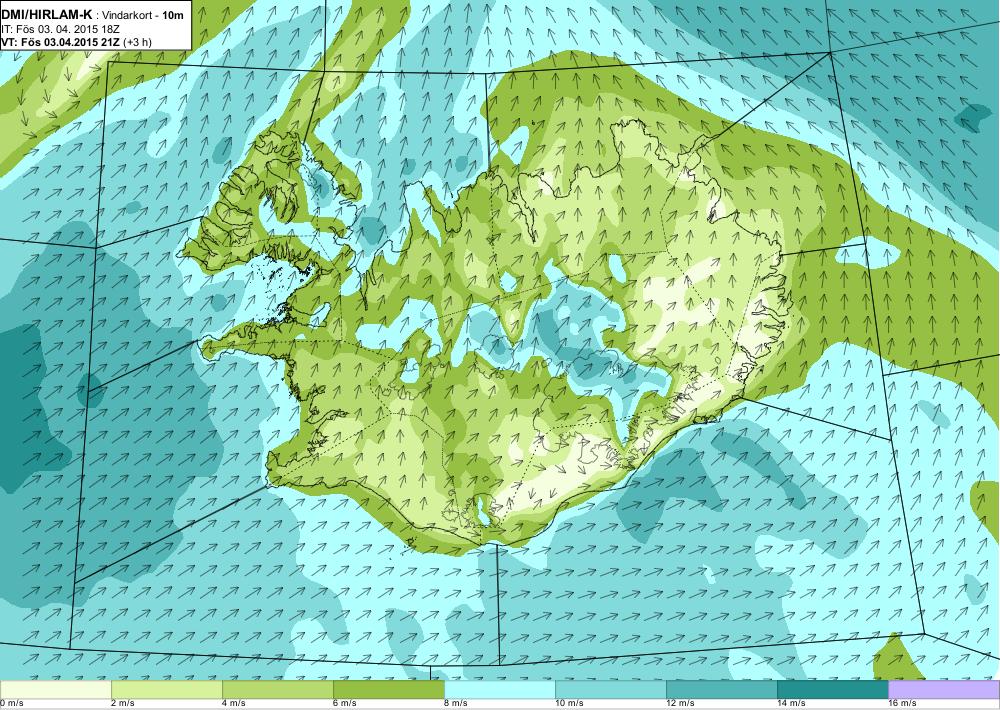The image size is (1000, 710).
Task: Click the '14 m/s' legend label
Action: pyautogui.click(x=791, y=704)
